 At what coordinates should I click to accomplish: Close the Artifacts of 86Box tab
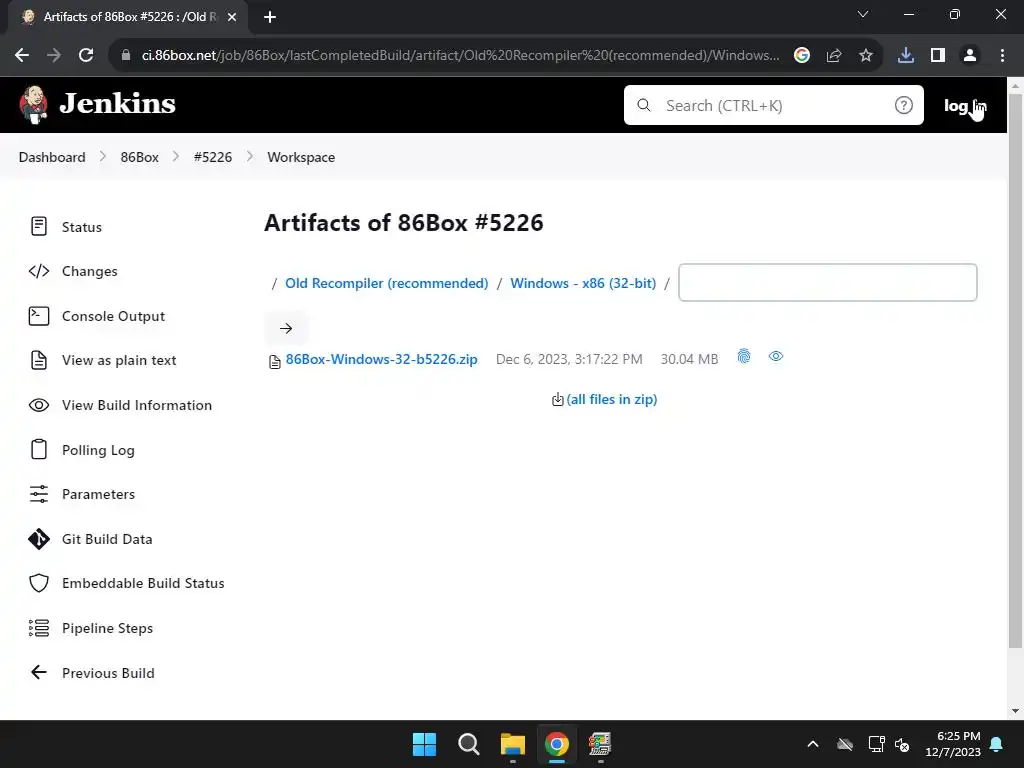tap(232, 18)
